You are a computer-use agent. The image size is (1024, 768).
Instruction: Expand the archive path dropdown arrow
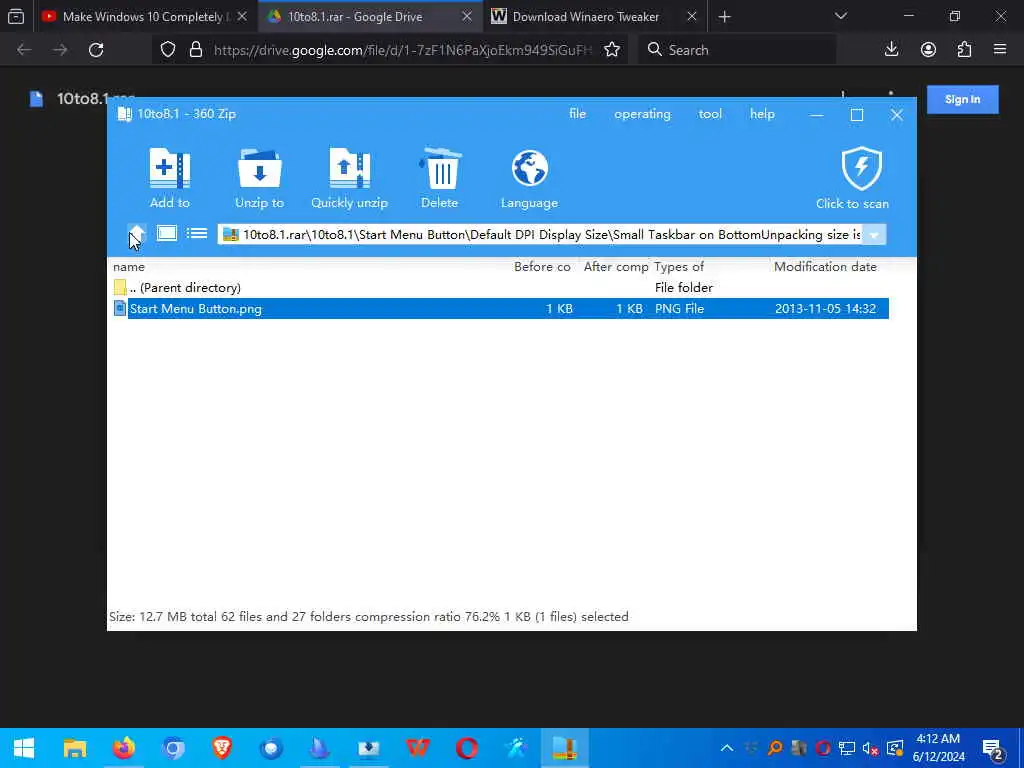tap(874, 235)
